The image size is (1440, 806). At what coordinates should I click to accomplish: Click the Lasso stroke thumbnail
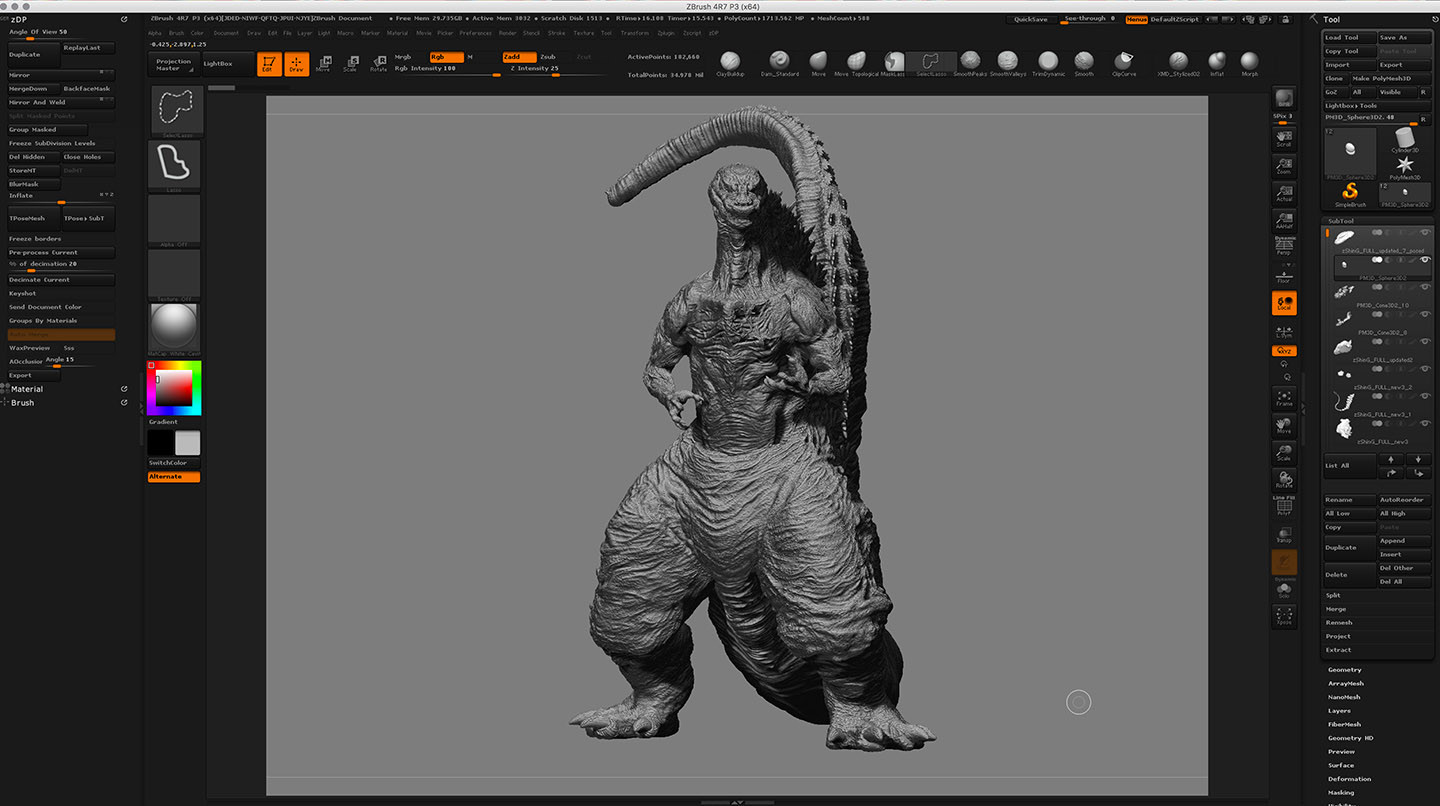pos(174,165)
